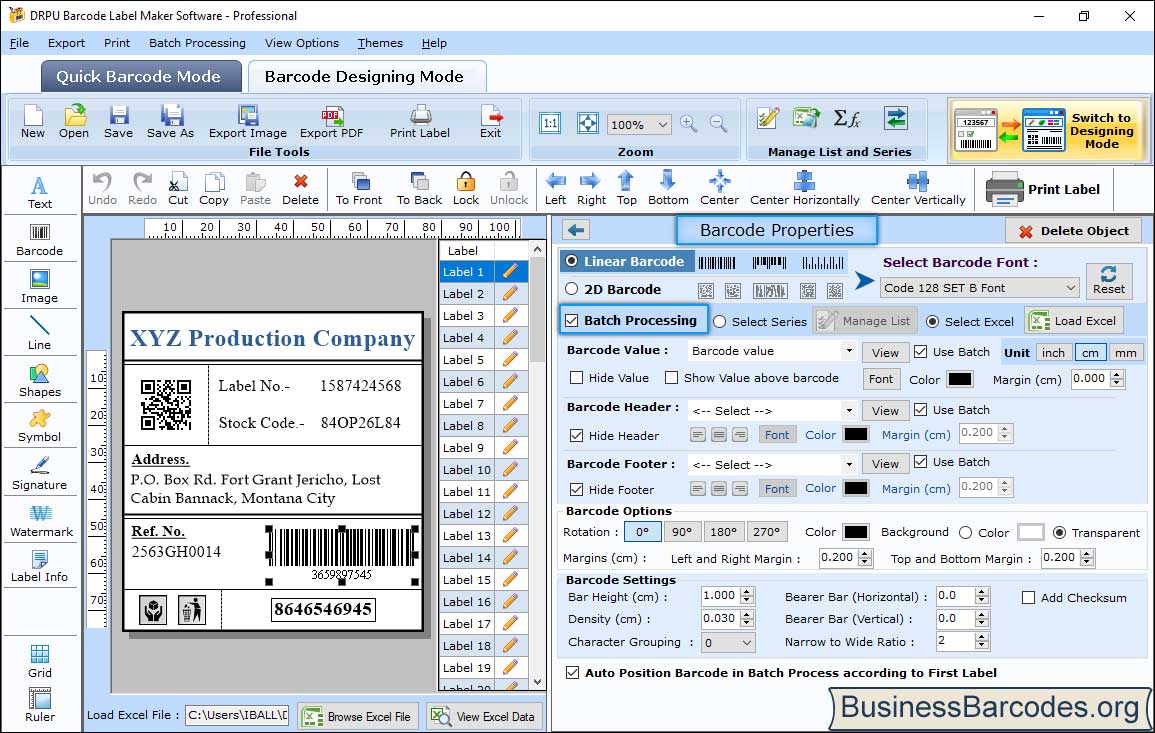This screenshot has height=733, width=1155.
Task: Click the Delete toolbar icon
Action: point(301,189)
